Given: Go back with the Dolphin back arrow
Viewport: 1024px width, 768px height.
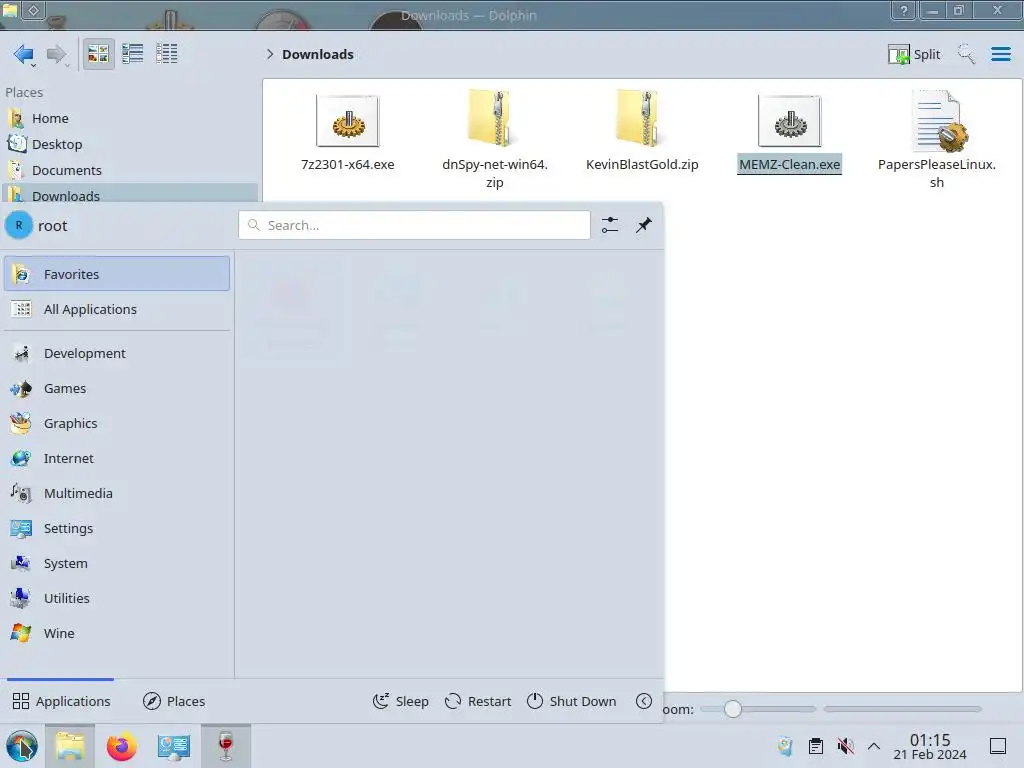Looking at the screenshot, I should [24, 54].
